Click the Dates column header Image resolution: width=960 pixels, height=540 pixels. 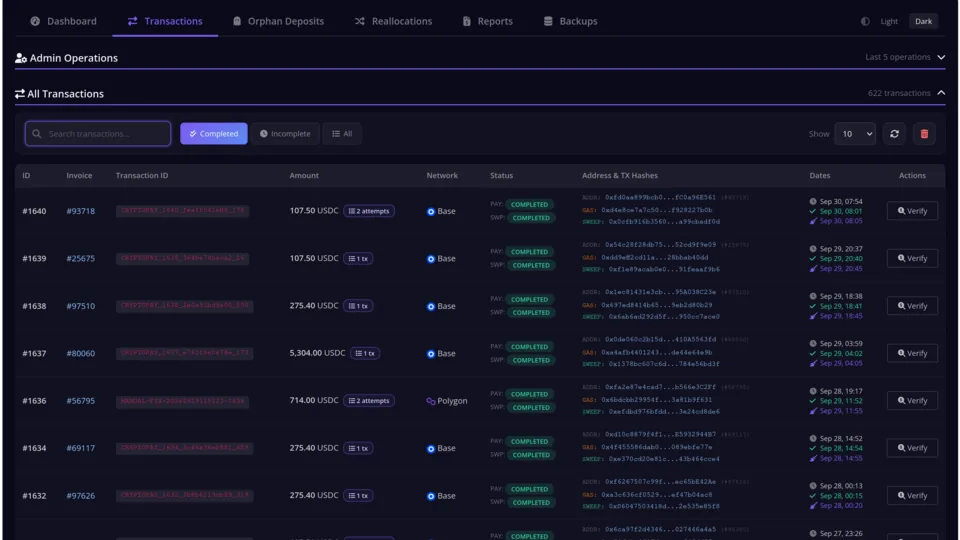click(x=820, y=175)
